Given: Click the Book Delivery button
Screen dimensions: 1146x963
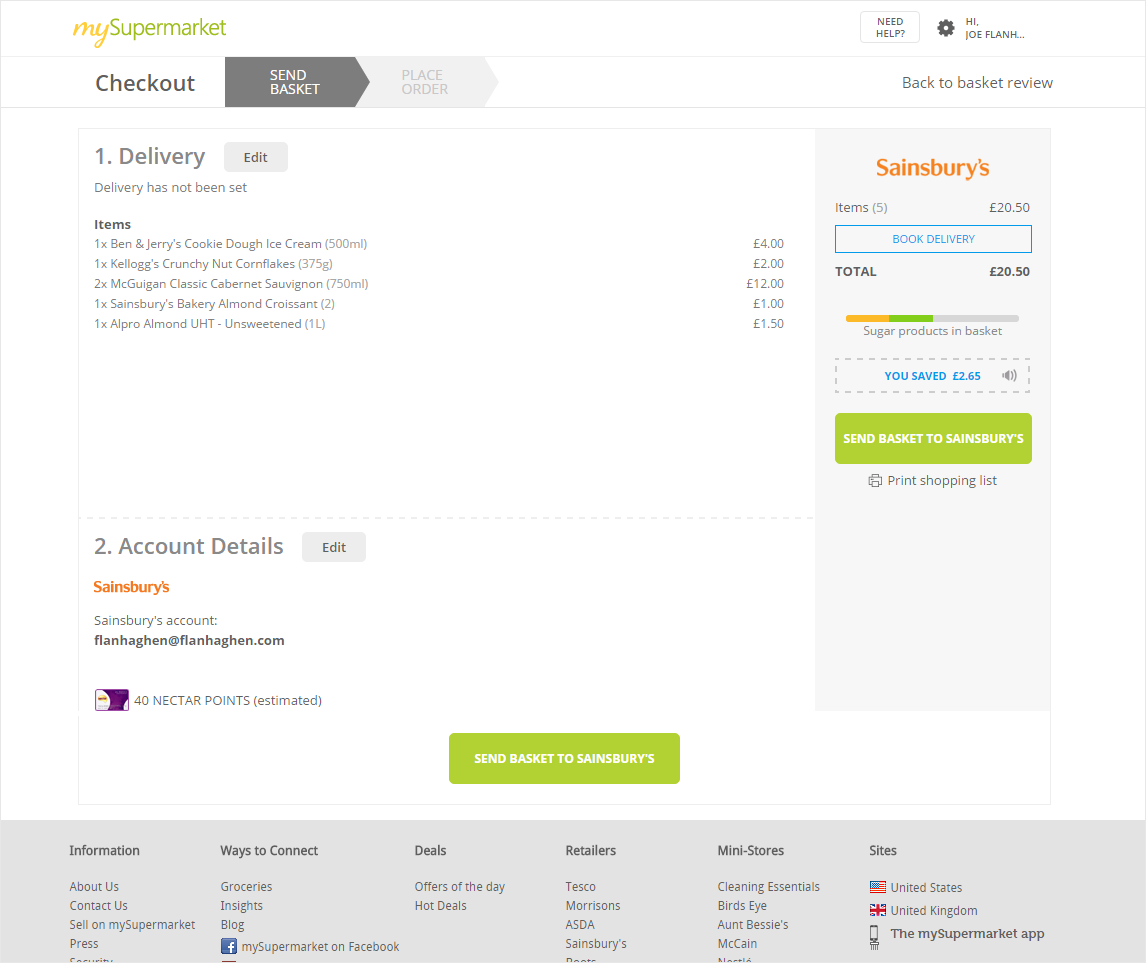Looking at the screenshot, I should (933, 239).
